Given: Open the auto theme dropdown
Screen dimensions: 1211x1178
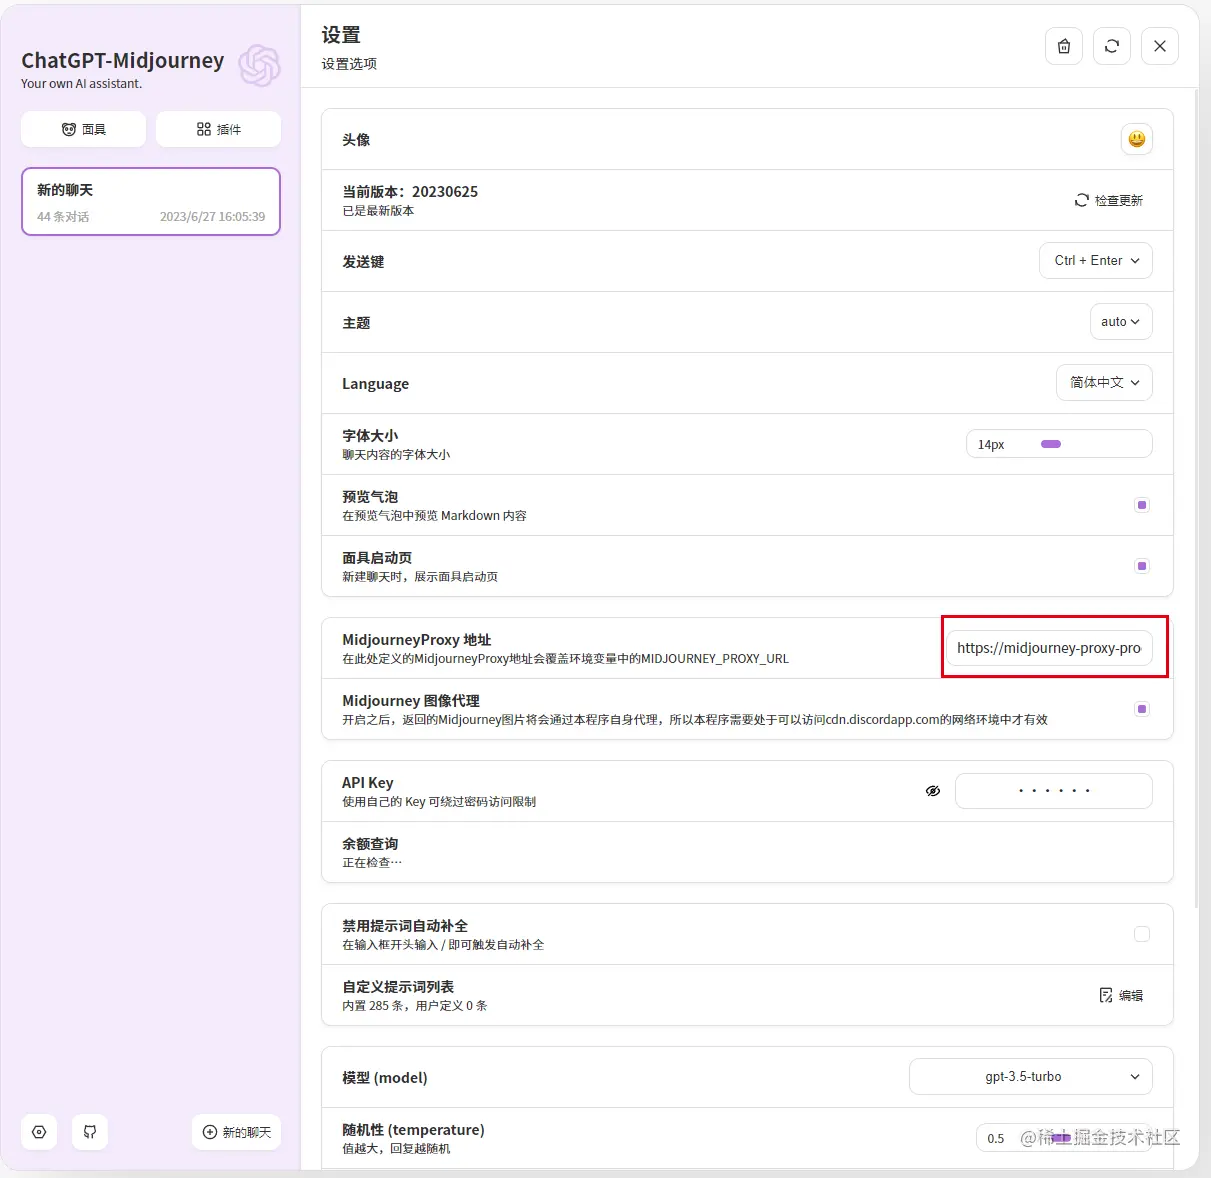Looking at the screenshot, I should (1121, 322).
